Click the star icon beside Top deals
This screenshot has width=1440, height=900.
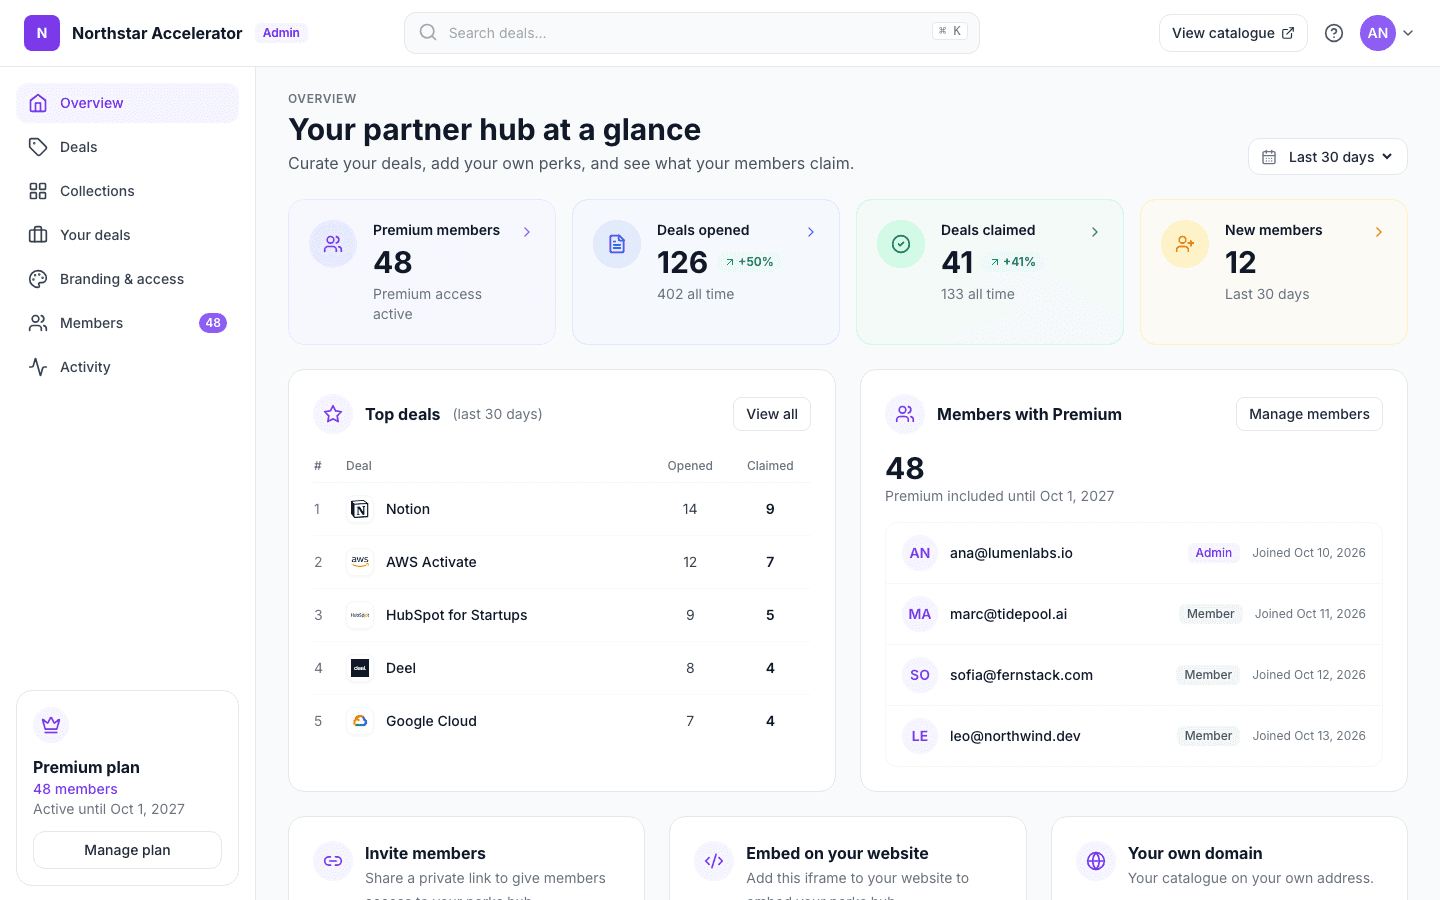pyautogui.click(x=333, y=414)
